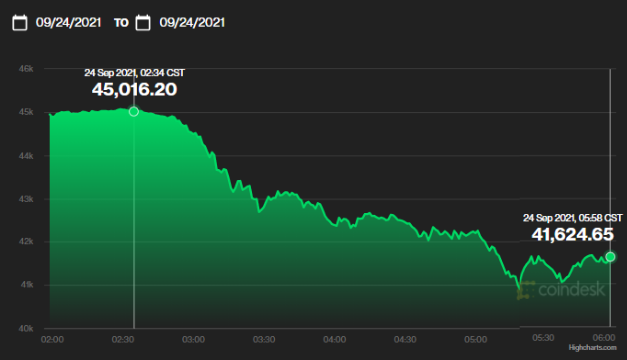Click the coindesk watermark logo
Screen dimensions: 627x360
pos(561,289)
